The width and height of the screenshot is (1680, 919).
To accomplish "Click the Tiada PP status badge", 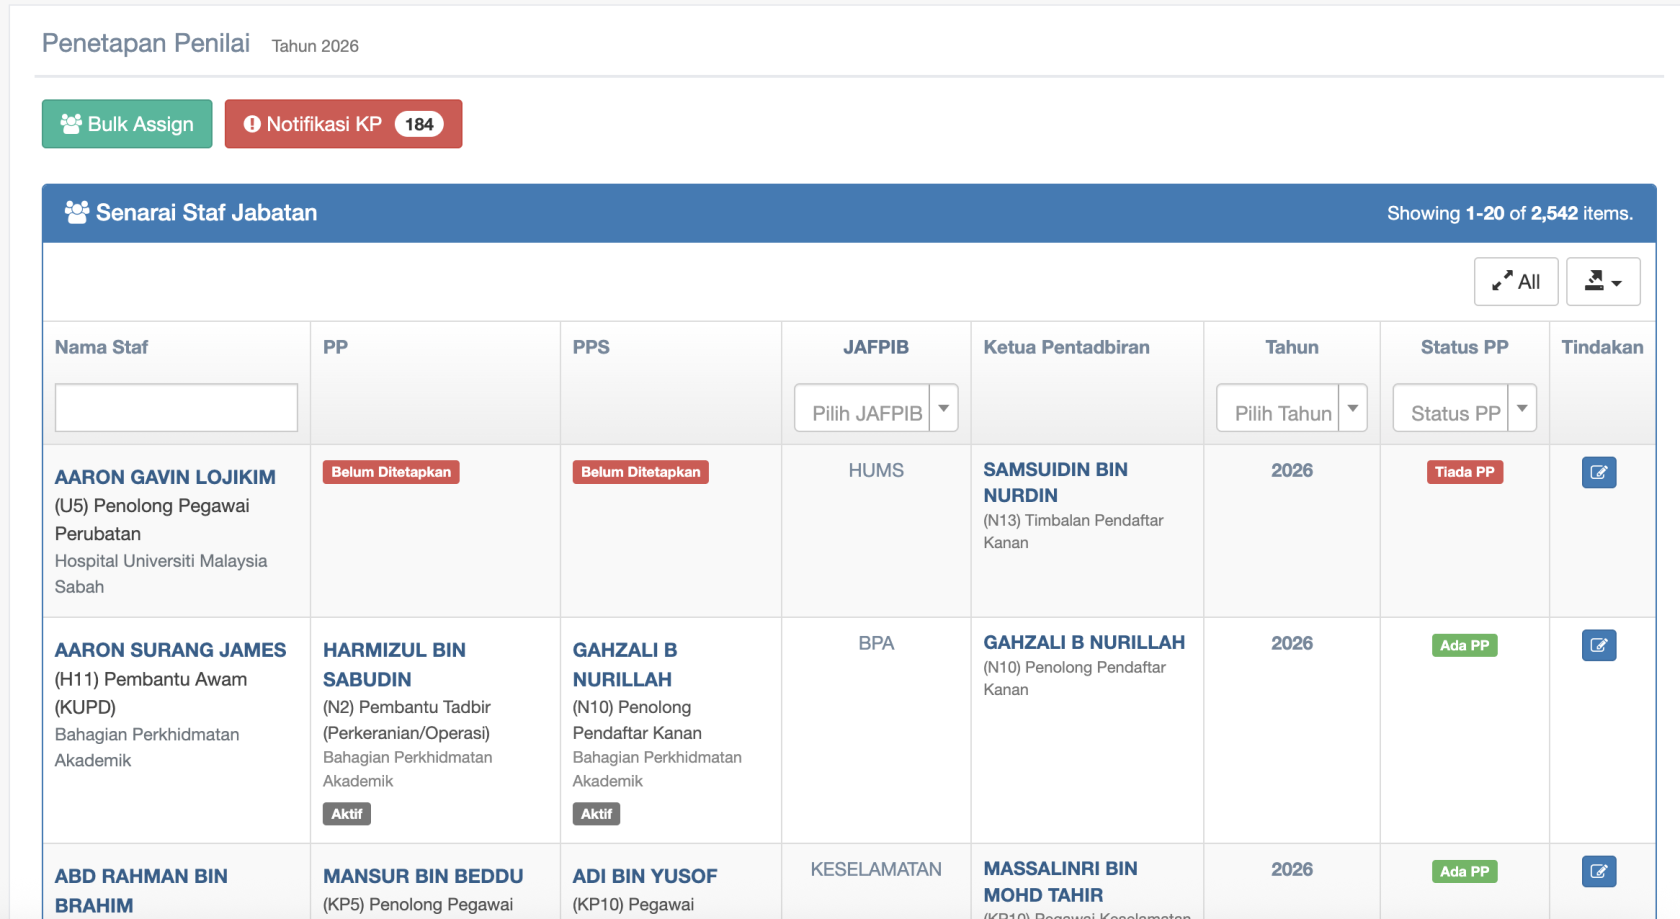I will tap(1464, 472).
